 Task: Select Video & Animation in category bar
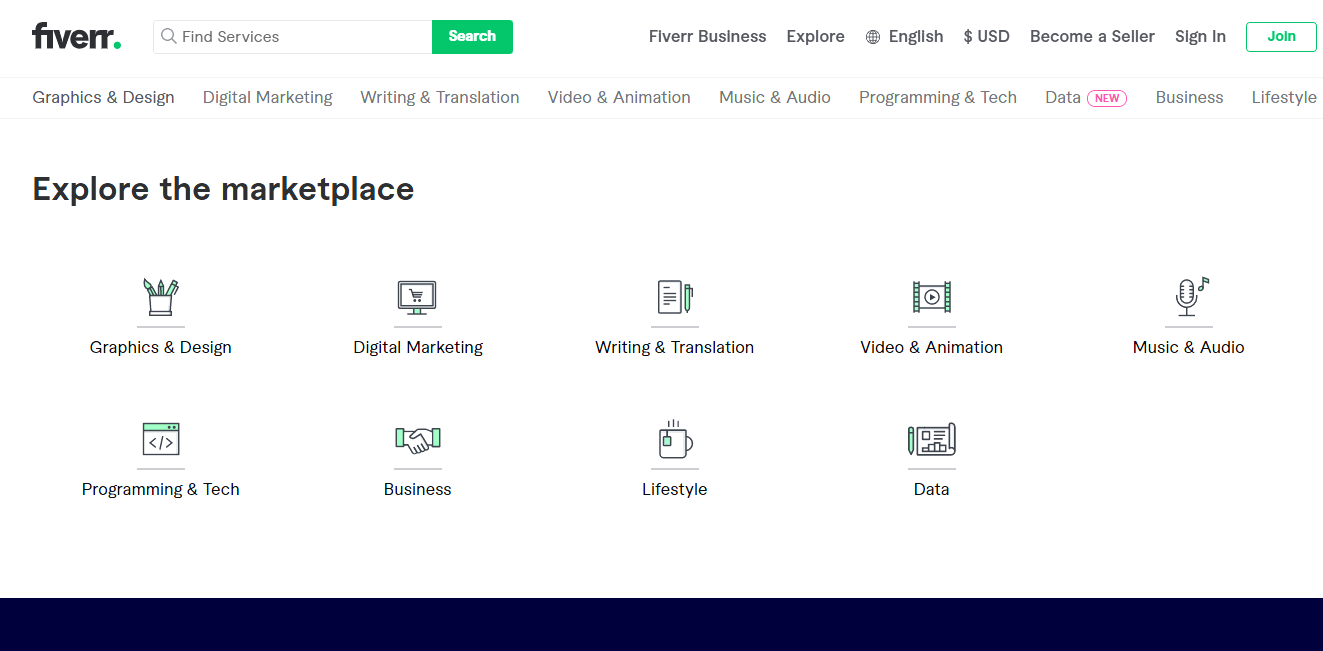coord(619,97)
